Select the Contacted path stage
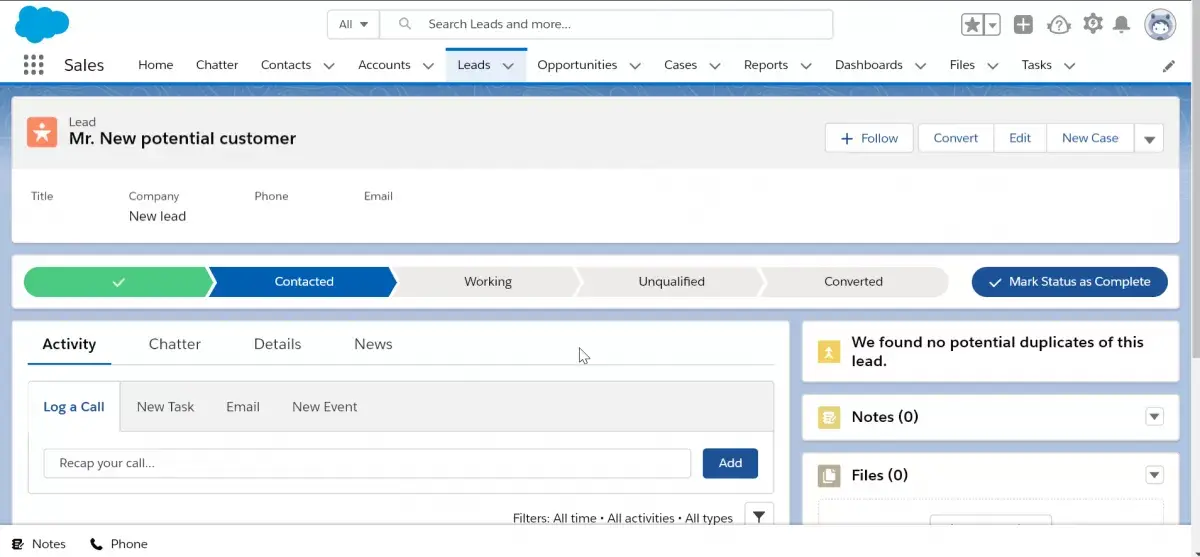This screenshot has height=557, width=1200. [303, 282]
